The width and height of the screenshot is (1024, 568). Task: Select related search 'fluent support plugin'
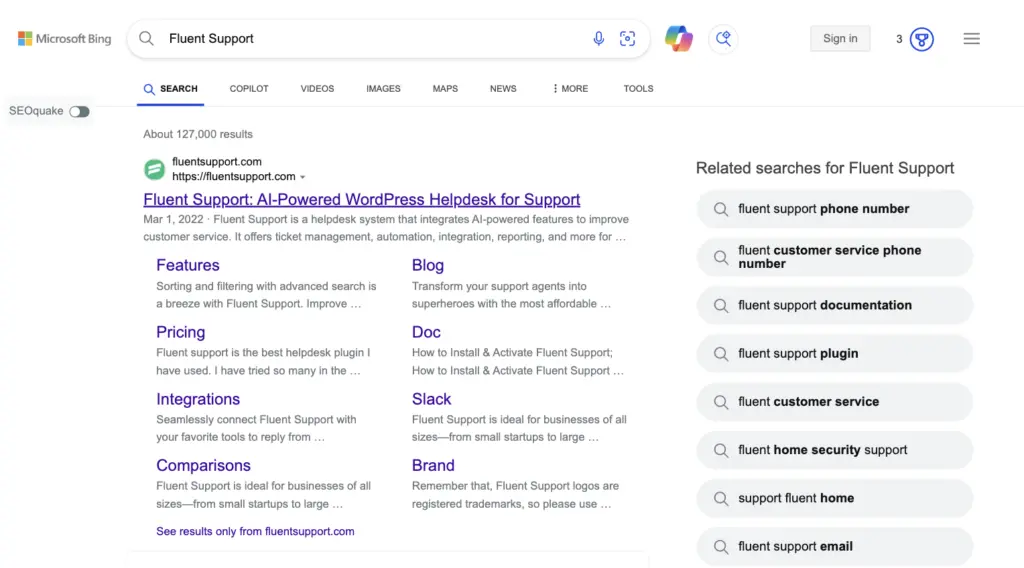click(835, 354)
